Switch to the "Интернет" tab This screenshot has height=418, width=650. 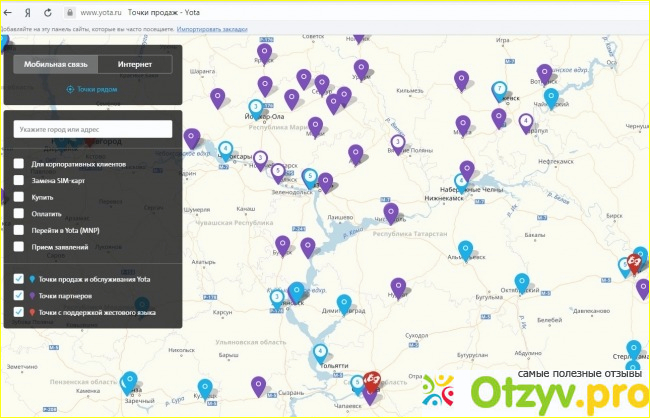click(x=135, y=64)
